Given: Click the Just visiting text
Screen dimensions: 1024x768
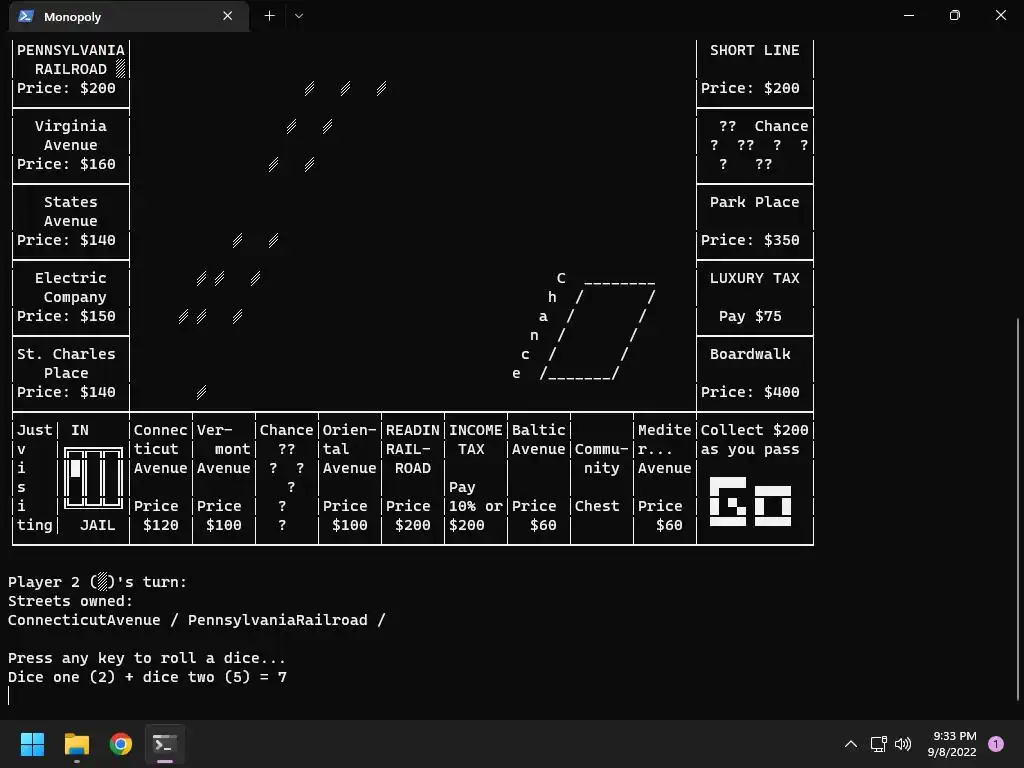Looking at the screenshot, I should click(34, 477).
